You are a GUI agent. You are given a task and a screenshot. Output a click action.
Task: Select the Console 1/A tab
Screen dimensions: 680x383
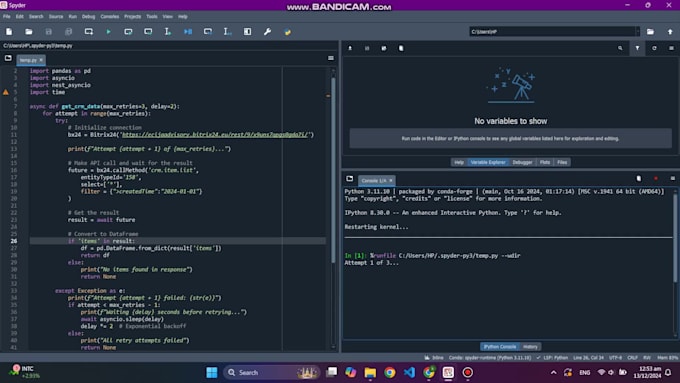pyautogui.click(x=374, y=180)
